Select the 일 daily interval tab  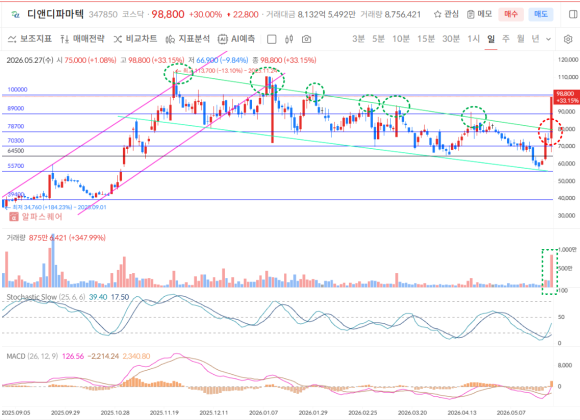(x=491, y=39)
